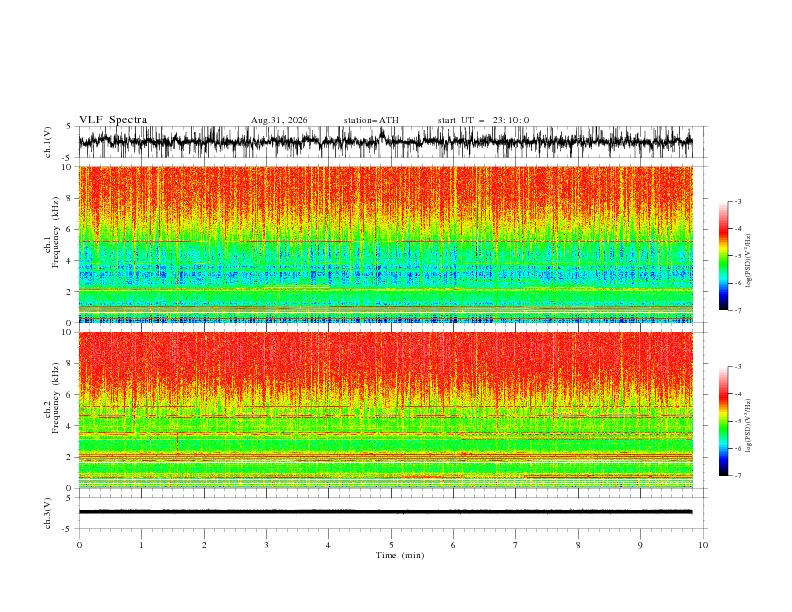Click the ch.3(V) waveform axis label
The image size is (792, 612).
(48, 513)
